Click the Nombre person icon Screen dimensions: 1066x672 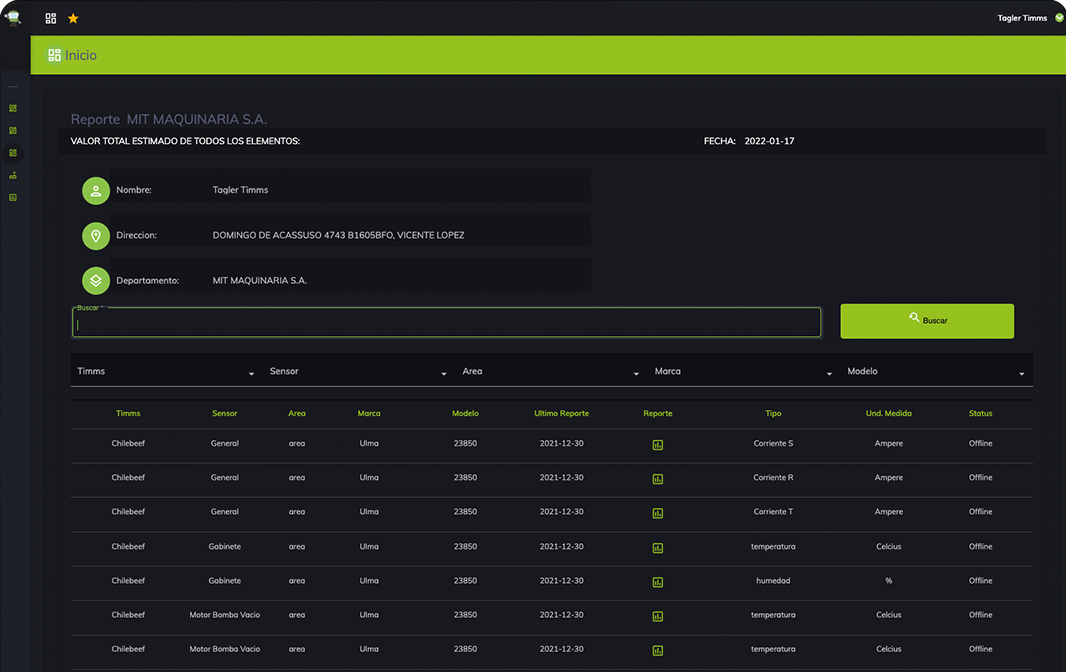[x=96, y=190]
